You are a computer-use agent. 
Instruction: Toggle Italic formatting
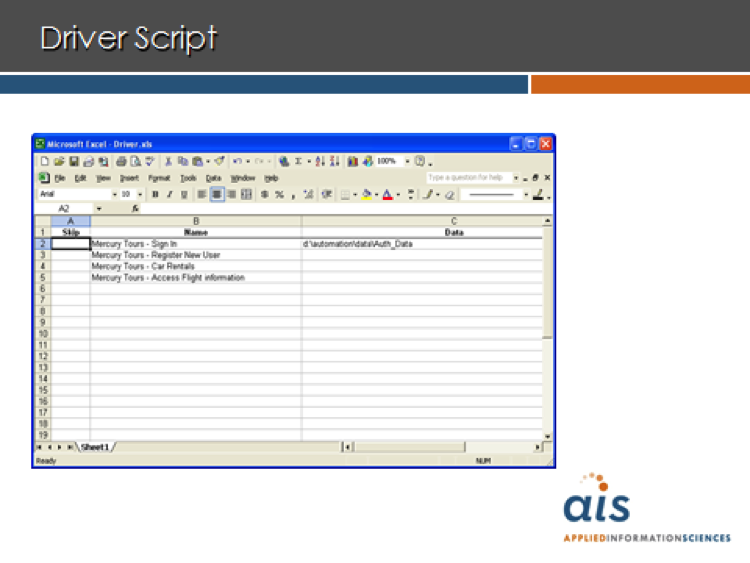(169, 194)
